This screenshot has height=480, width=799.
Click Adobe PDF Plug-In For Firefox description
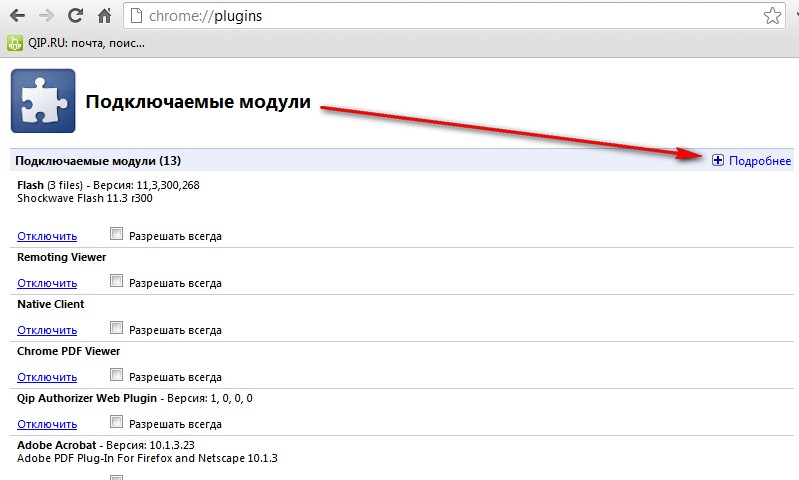pos(147,458)
